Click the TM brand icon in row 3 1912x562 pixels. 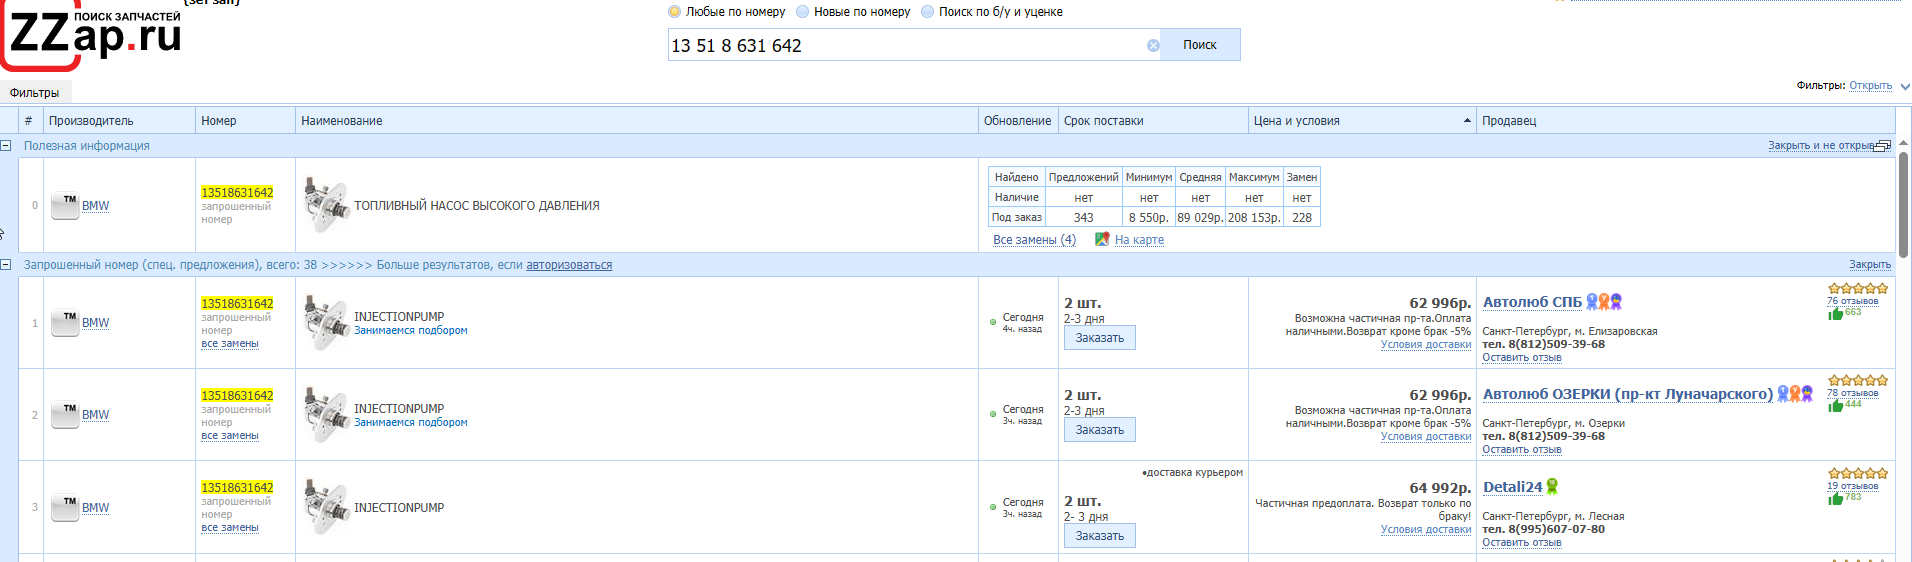[x=65, y=508]
